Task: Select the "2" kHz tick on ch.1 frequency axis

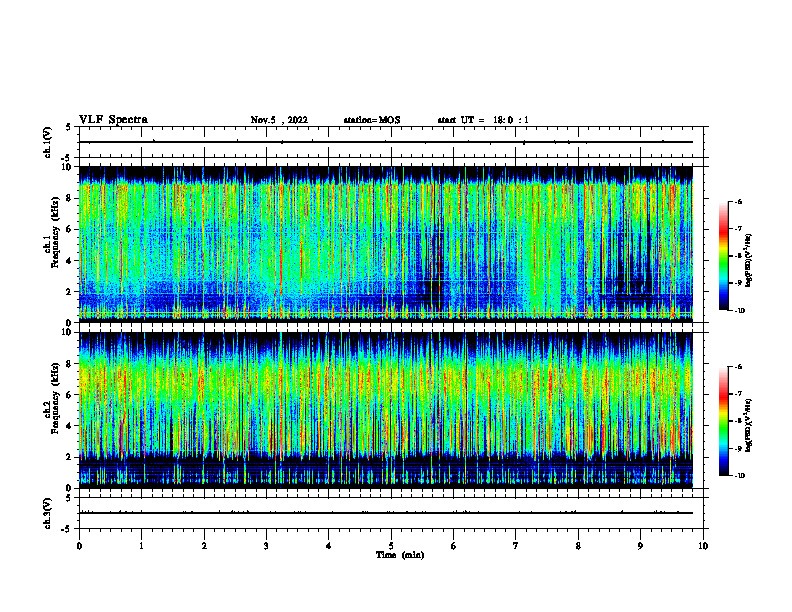Action: click(70, 291)
